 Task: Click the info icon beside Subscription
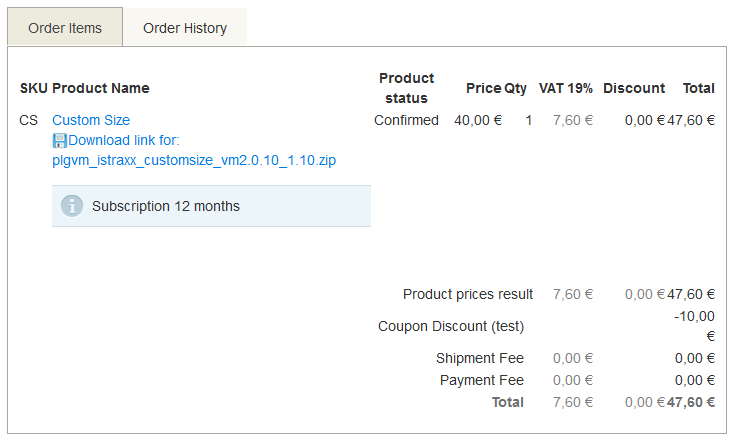point(72,206)
